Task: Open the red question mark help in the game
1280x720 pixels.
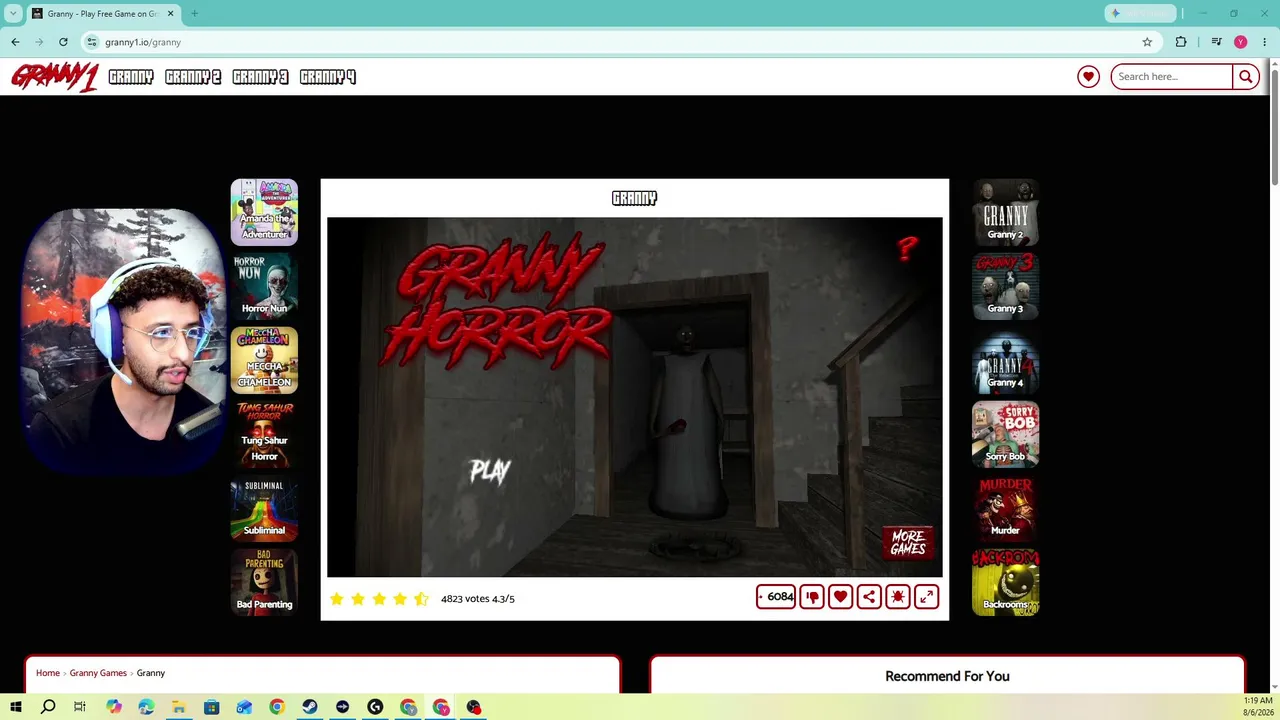Action: pos(907,249)
